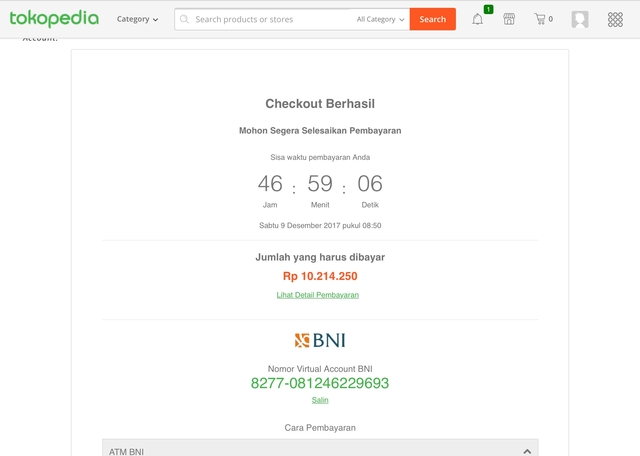Open the shopping cart icon
The image size is (640, 456).
pos(540,19)
